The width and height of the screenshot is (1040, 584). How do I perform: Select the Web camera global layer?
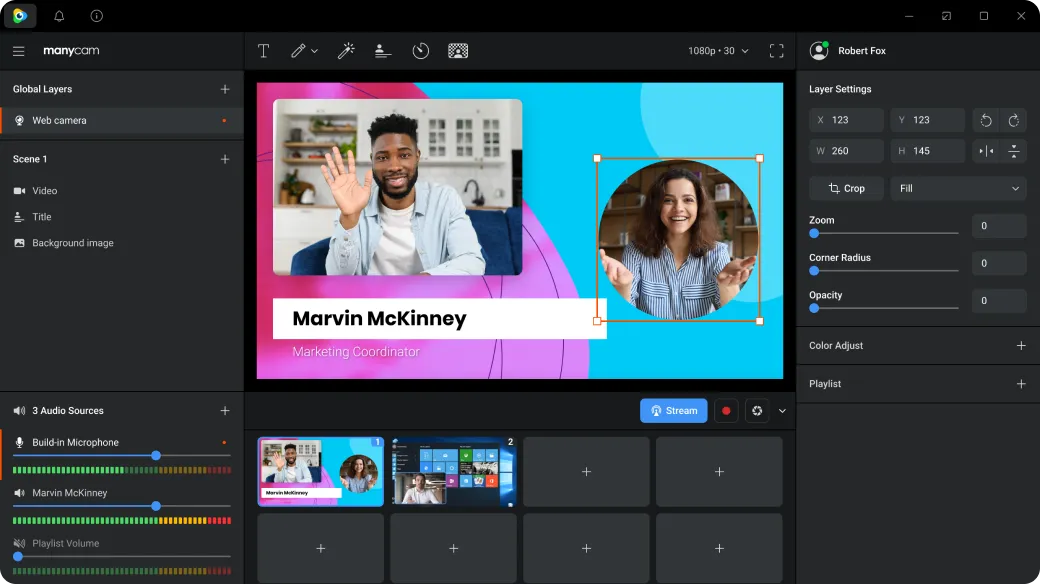tap(60, 120)
